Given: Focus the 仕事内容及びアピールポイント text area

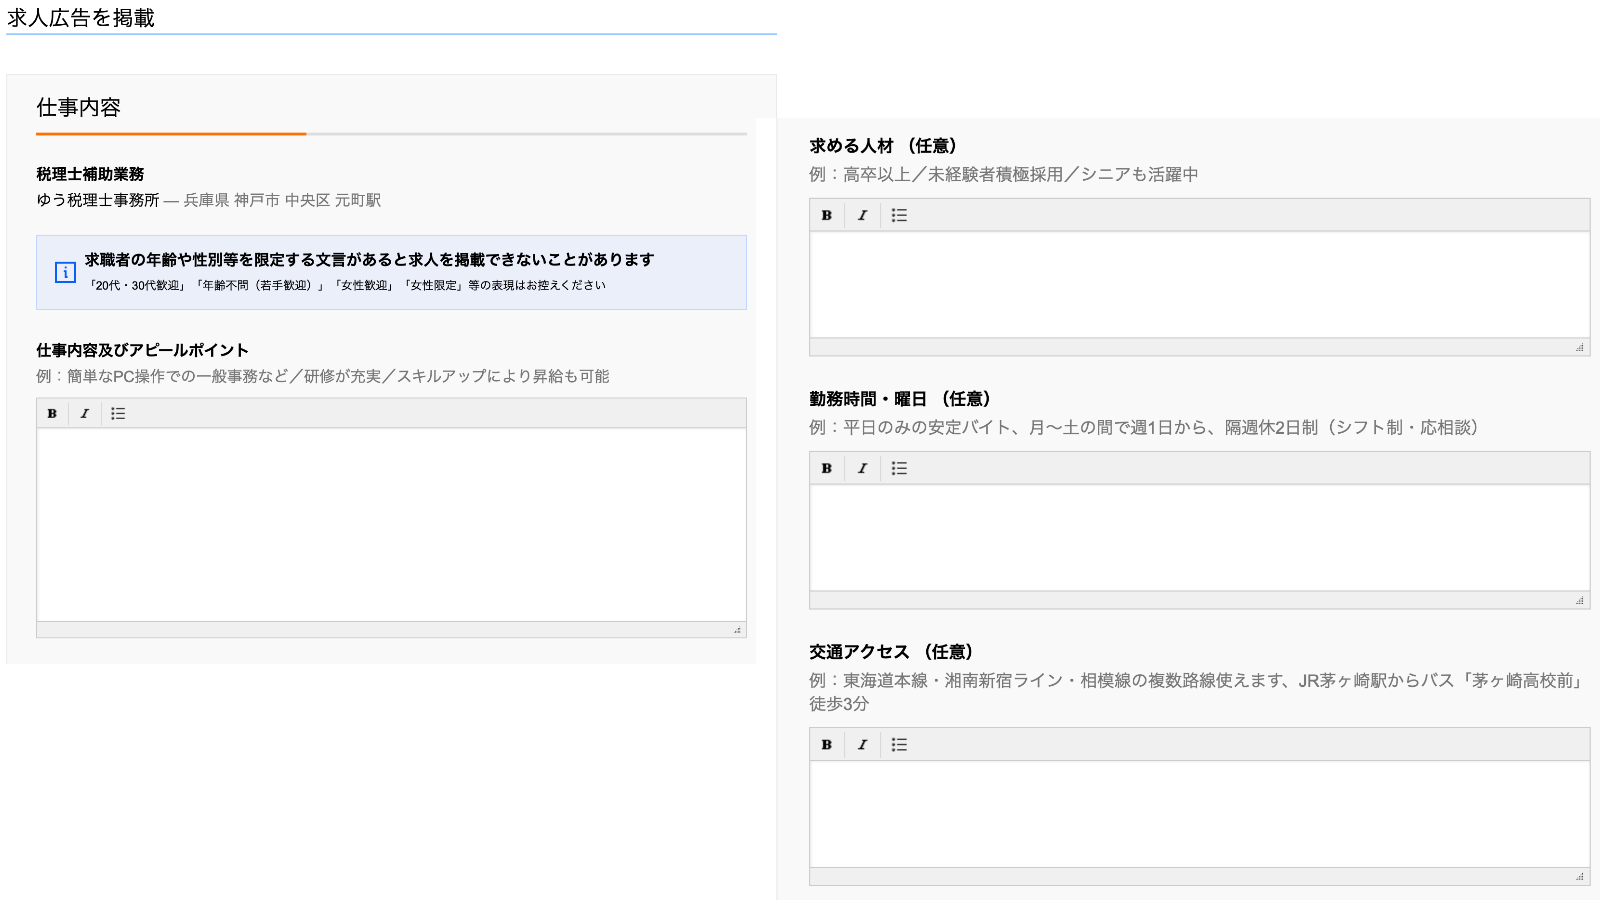Looking at the screenshot, I should pos(391,525).
